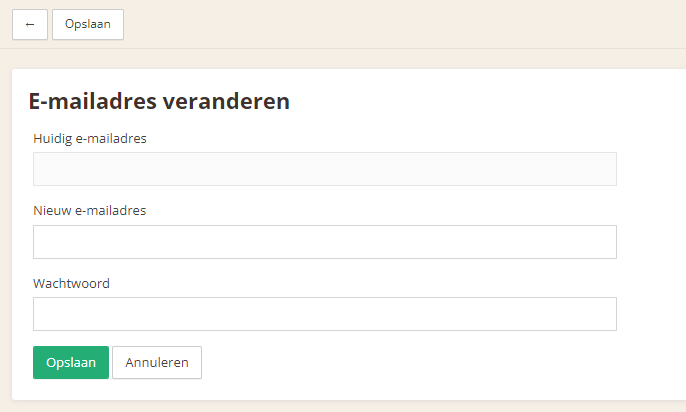Focus the Nieuw e-mailadres input field
This screenshot has width=686, height=412.
tap(325, 242)
